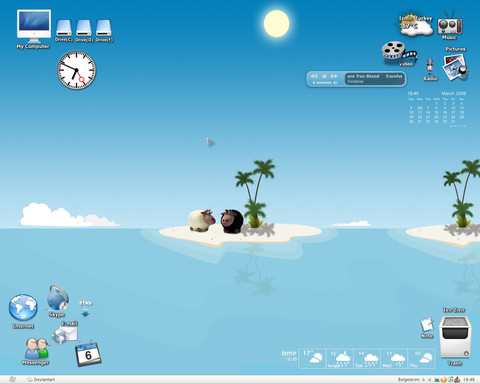This screenshot has height=384, width=480.
Task: Pause the Coldplay track in player
Action: [324, 76]
